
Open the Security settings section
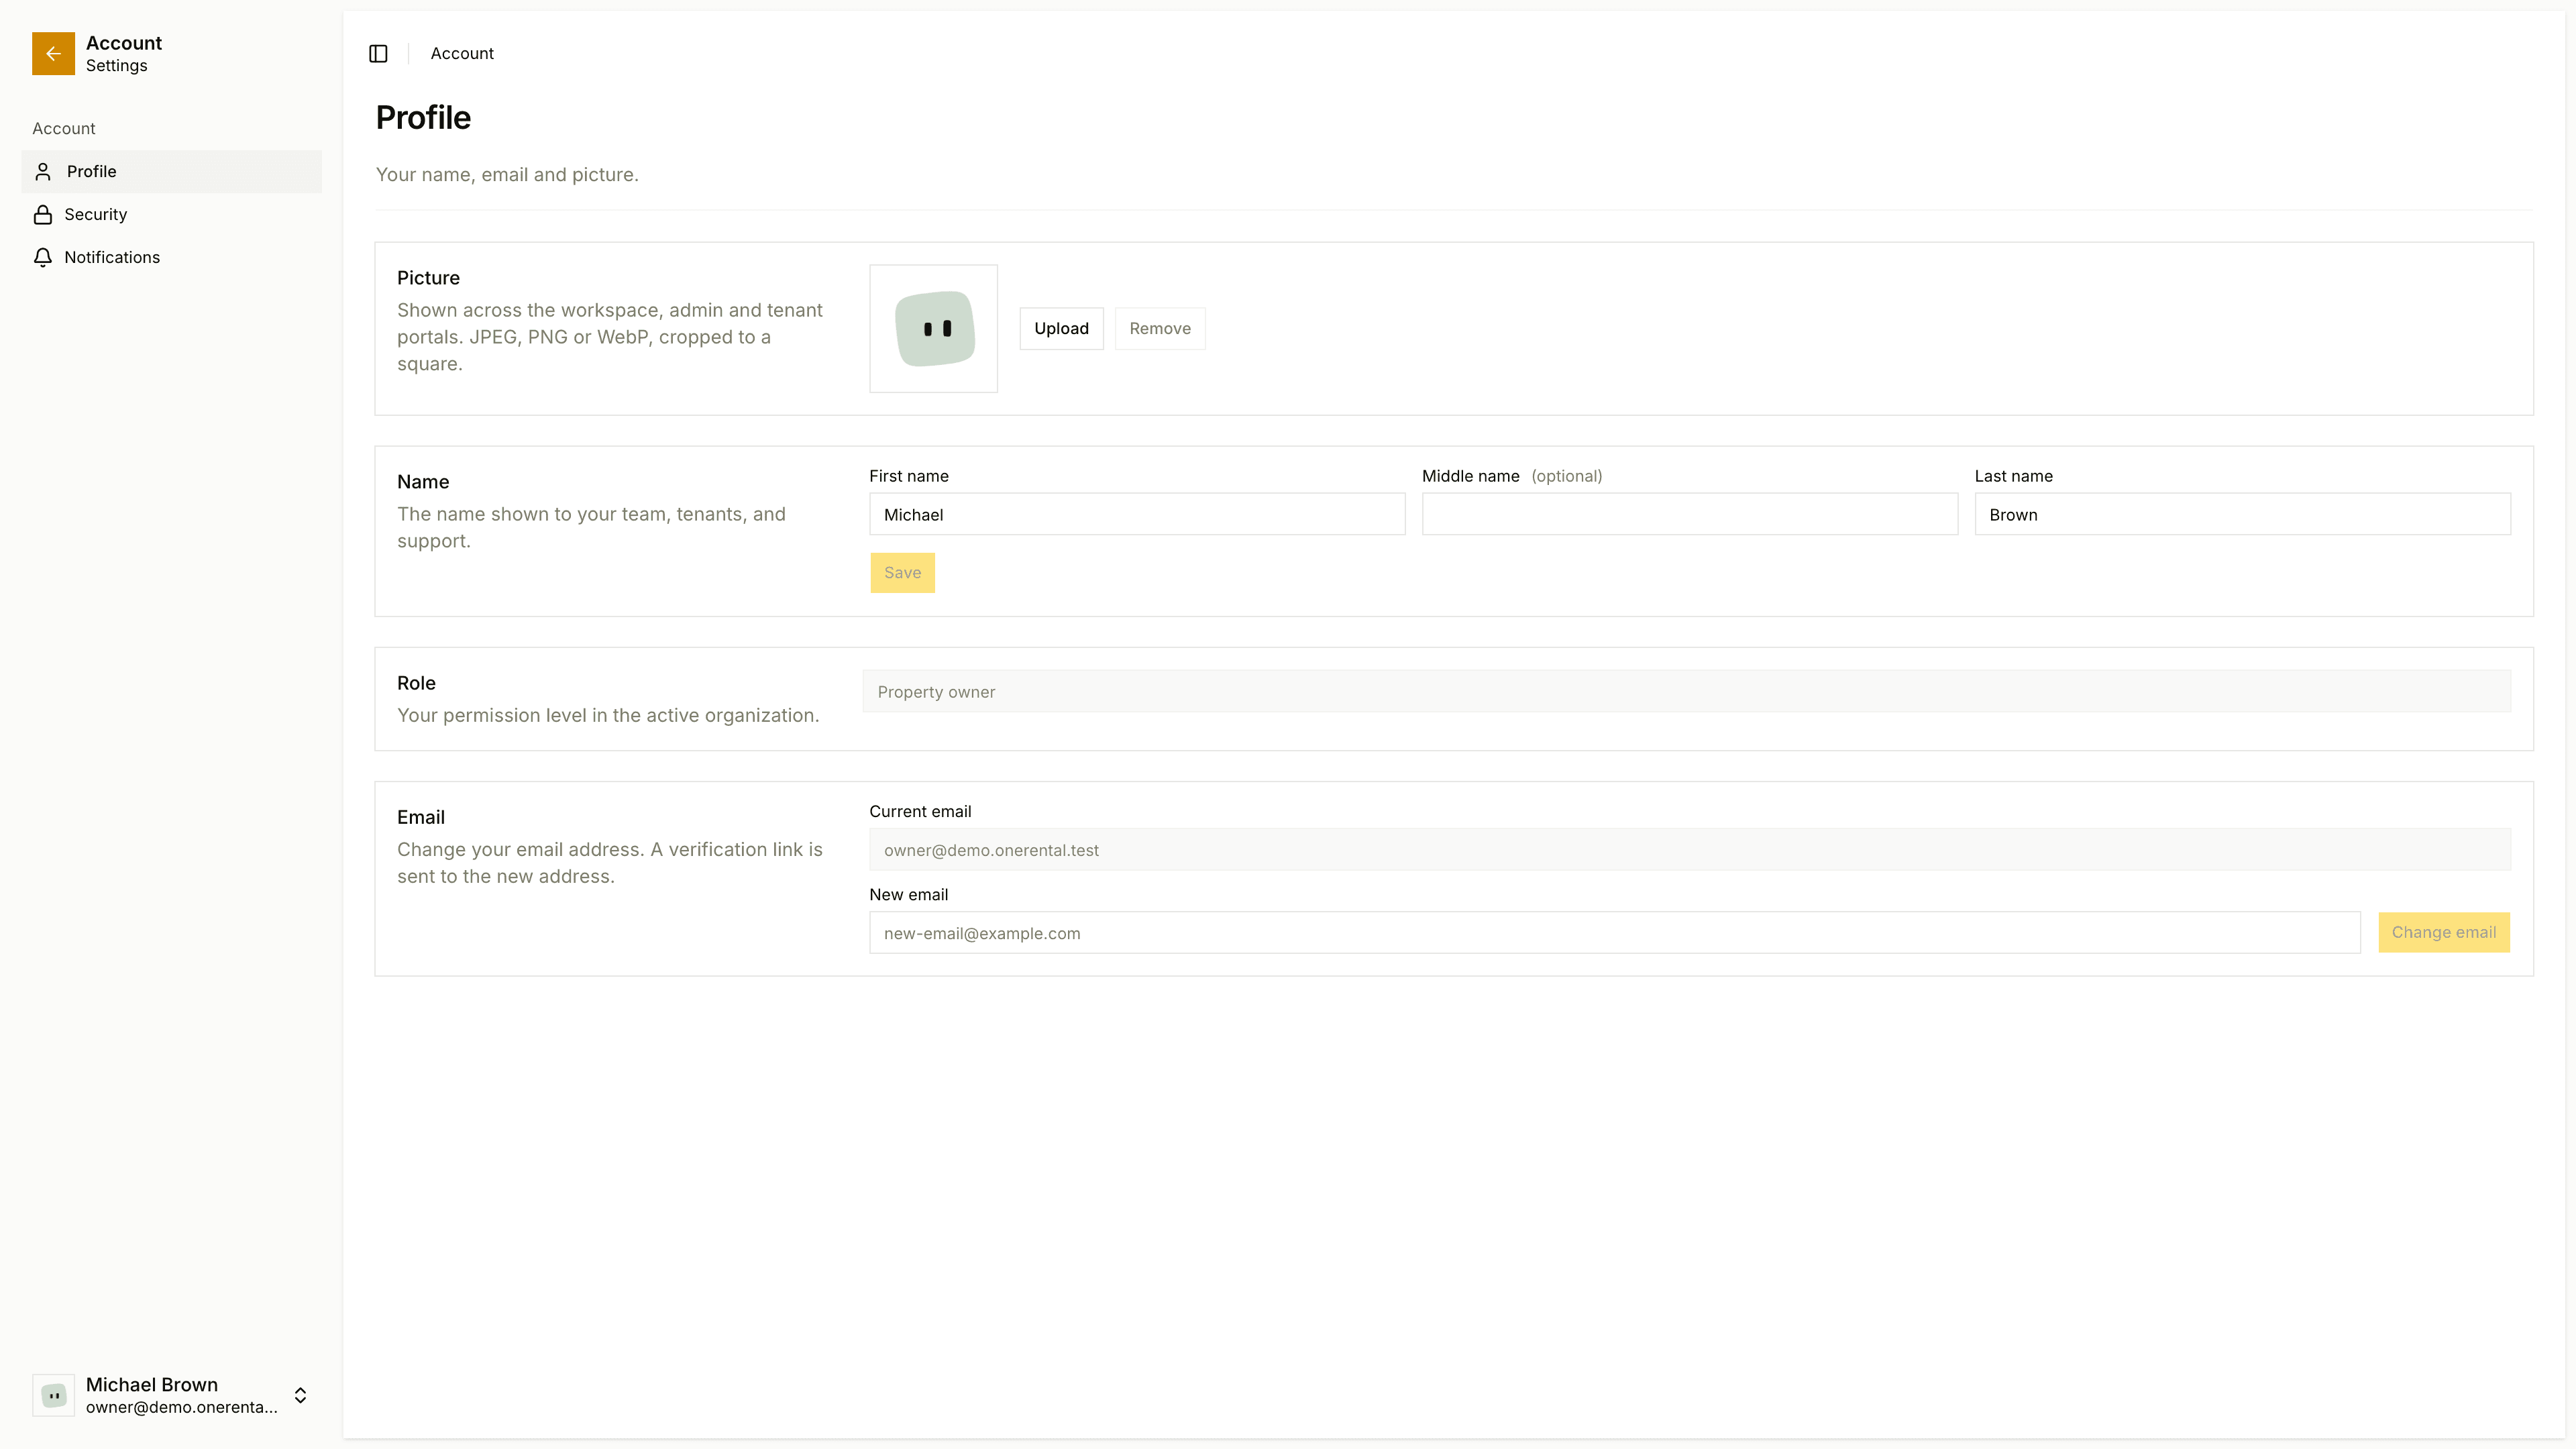(x=171, y=215)
